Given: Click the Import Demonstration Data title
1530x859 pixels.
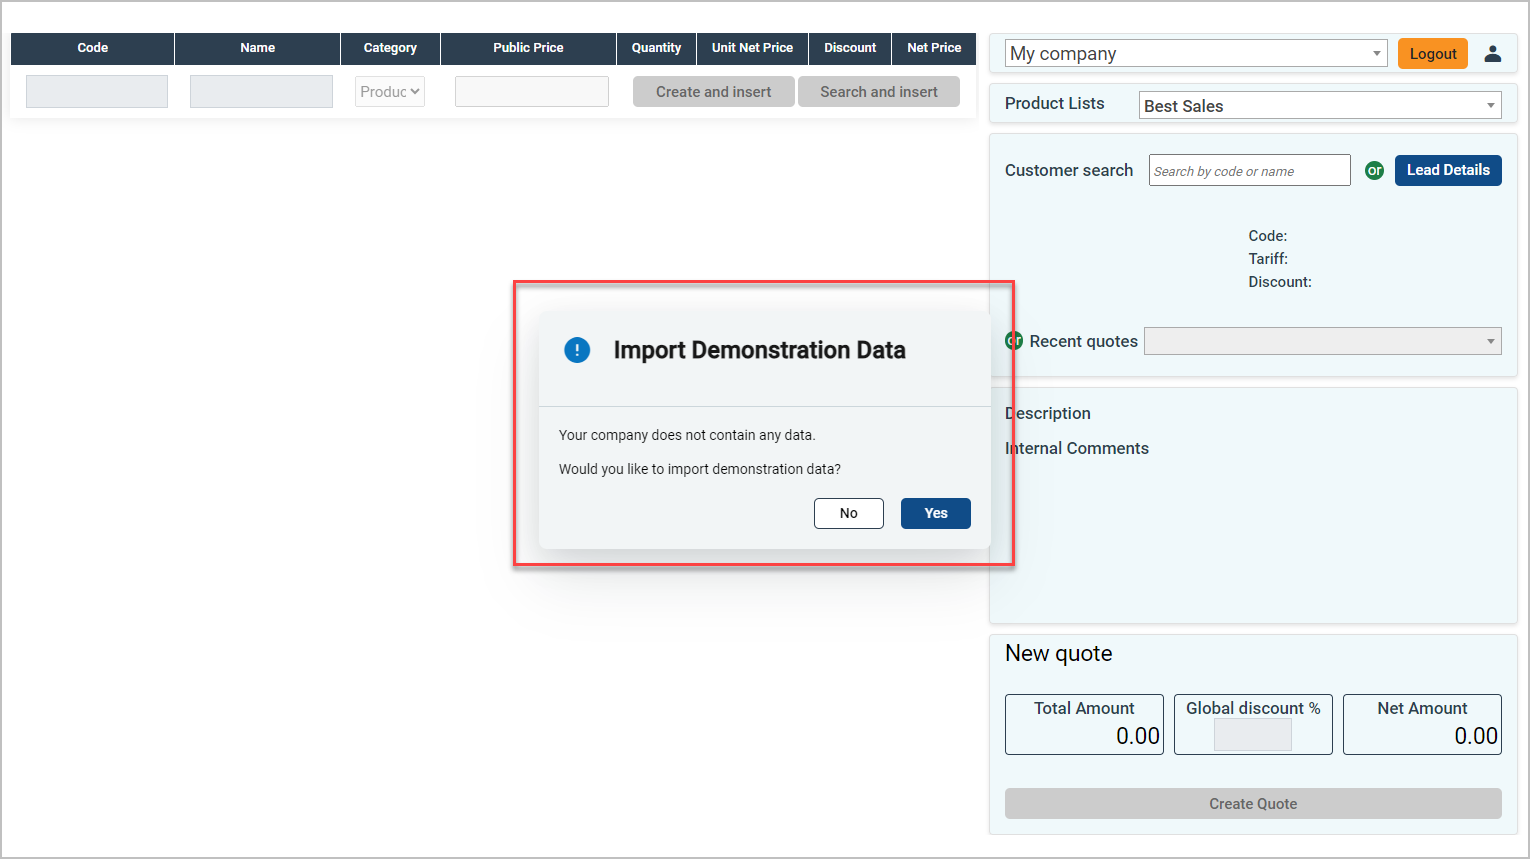Looking at the screenshot, I should [759, 350].
